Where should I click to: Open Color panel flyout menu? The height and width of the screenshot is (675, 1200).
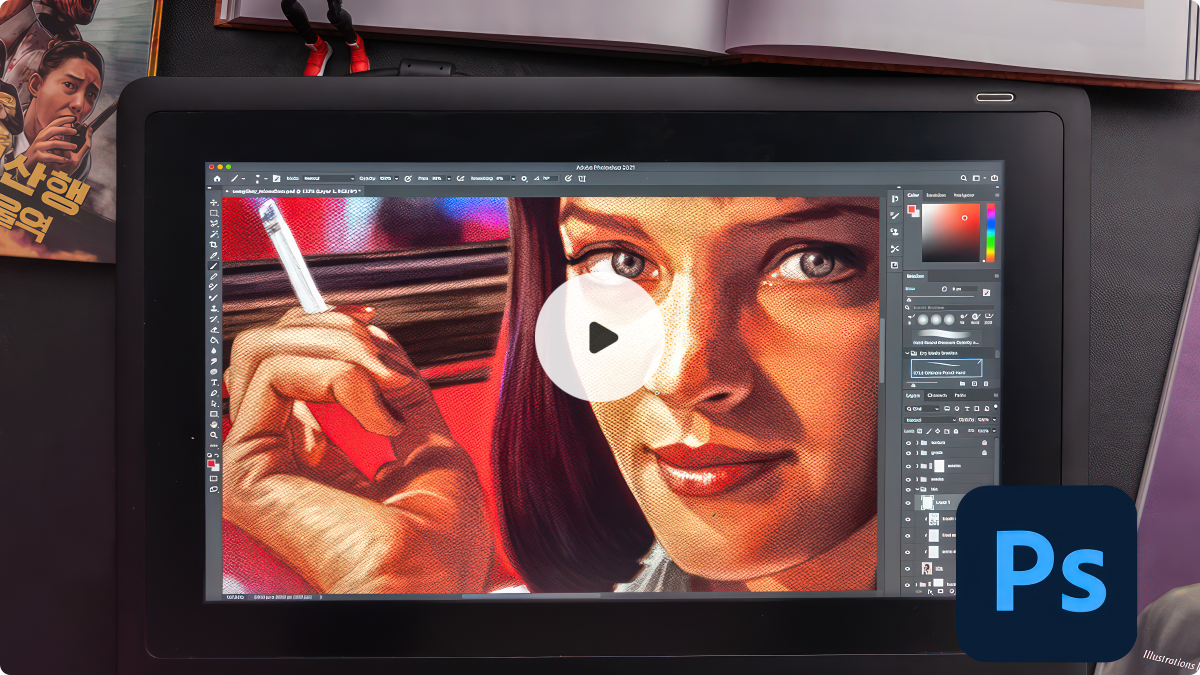997,195
